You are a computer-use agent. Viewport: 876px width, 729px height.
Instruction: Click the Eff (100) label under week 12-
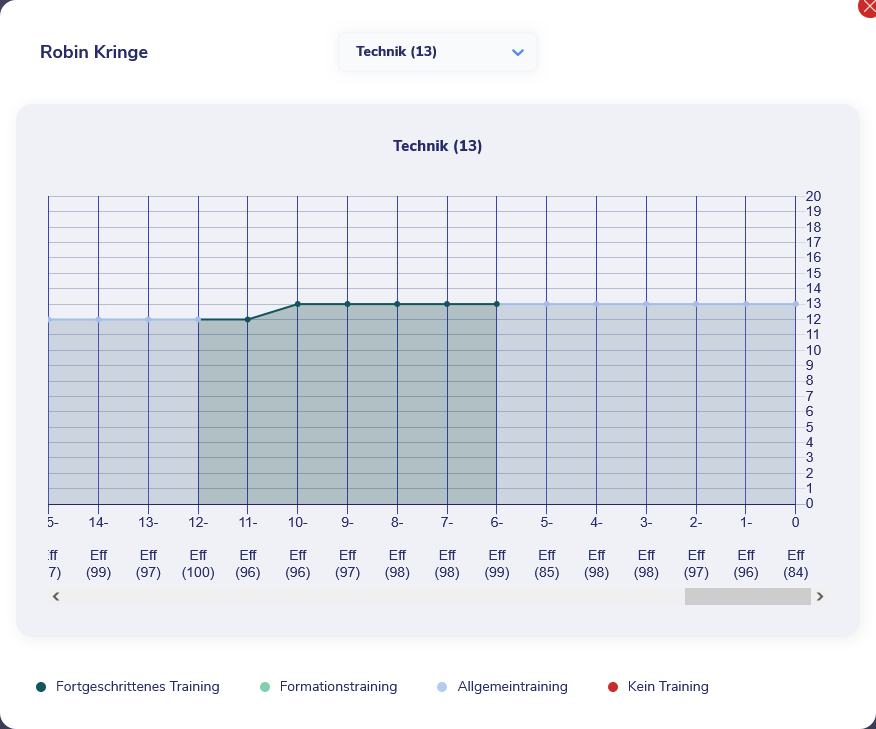tap(198, 564)
